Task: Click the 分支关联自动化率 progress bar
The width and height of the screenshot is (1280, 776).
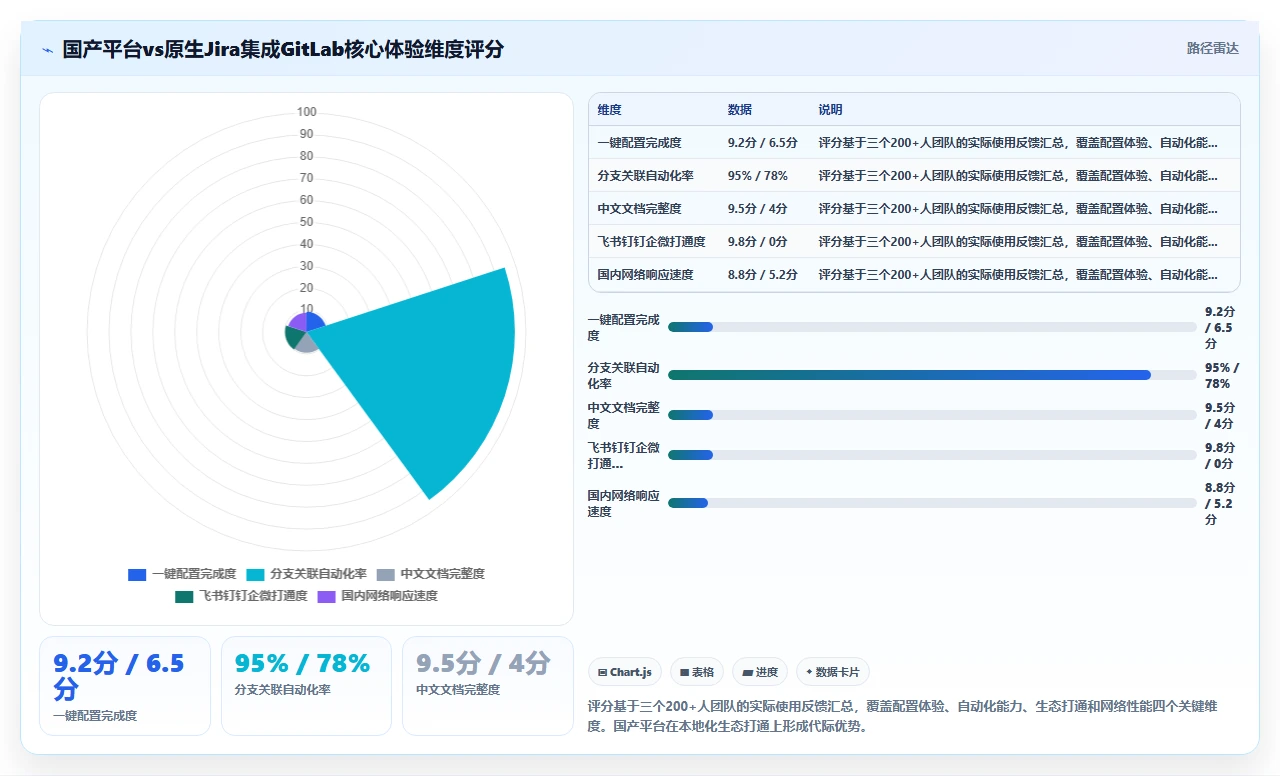Action: point(932,375)
